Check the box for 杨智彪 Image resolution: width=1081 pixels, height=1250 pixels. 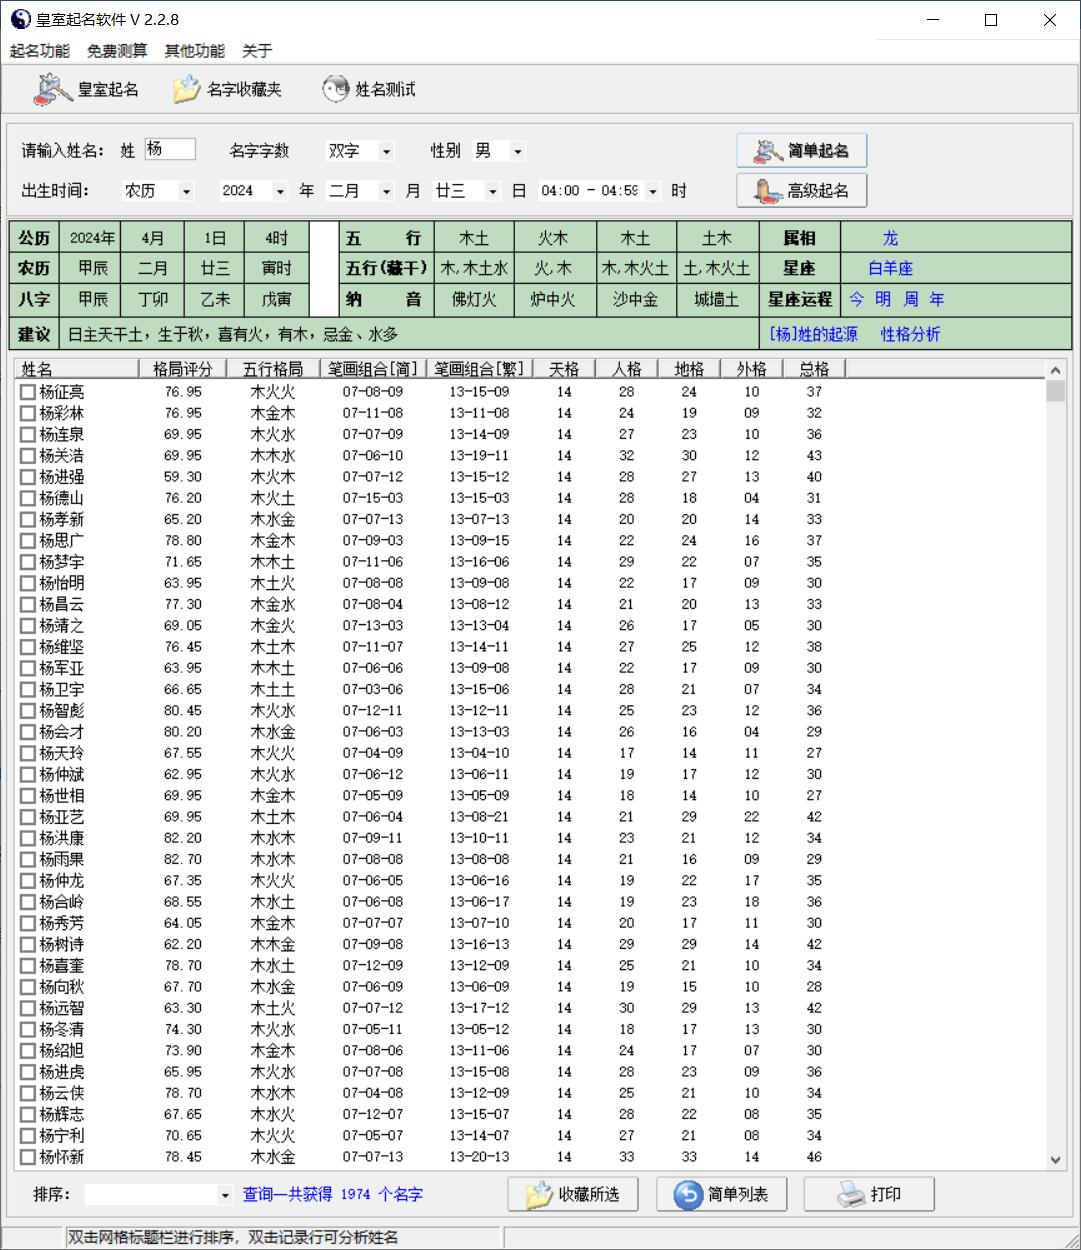click(28, 711)
